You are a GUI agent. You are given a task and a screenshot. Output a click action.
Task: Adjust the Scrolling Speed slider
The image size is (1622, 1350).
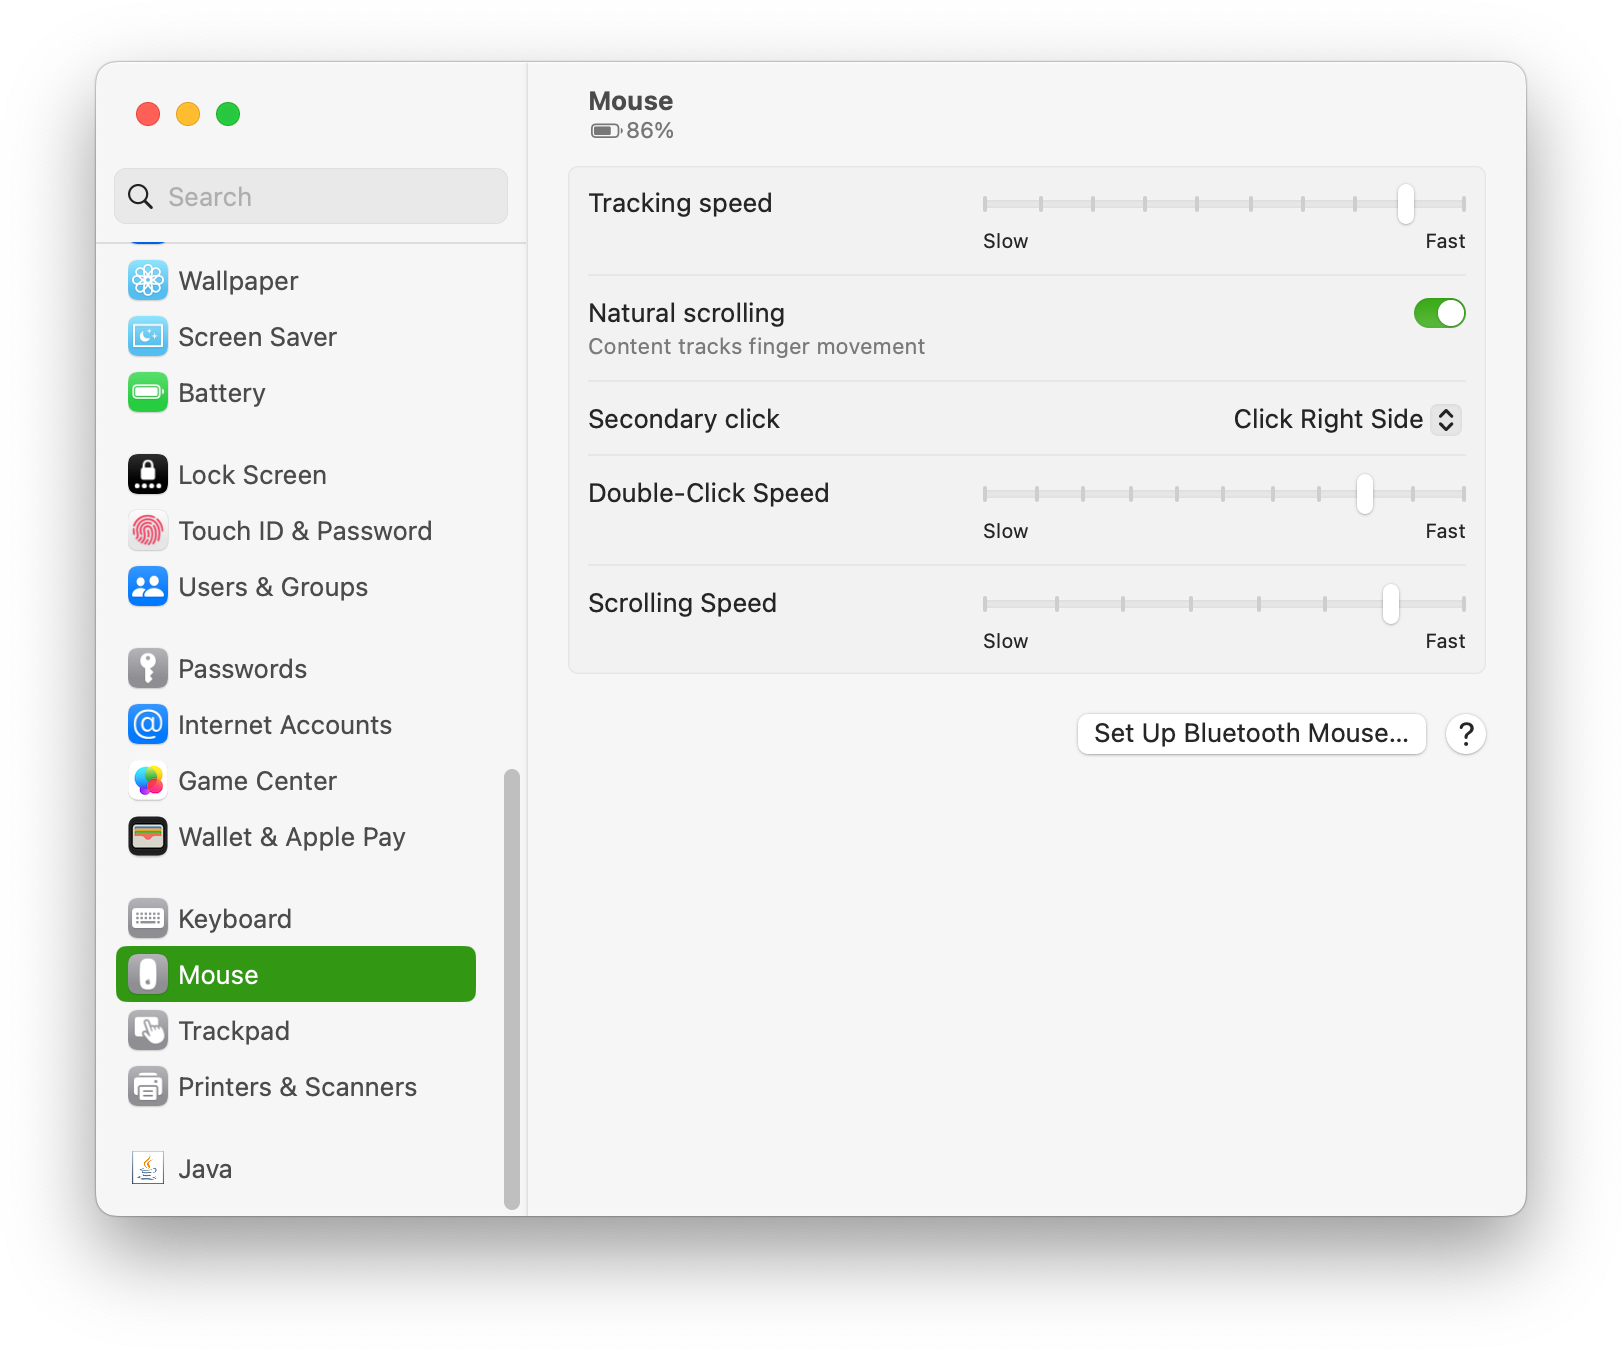(x=1224, y=604)
